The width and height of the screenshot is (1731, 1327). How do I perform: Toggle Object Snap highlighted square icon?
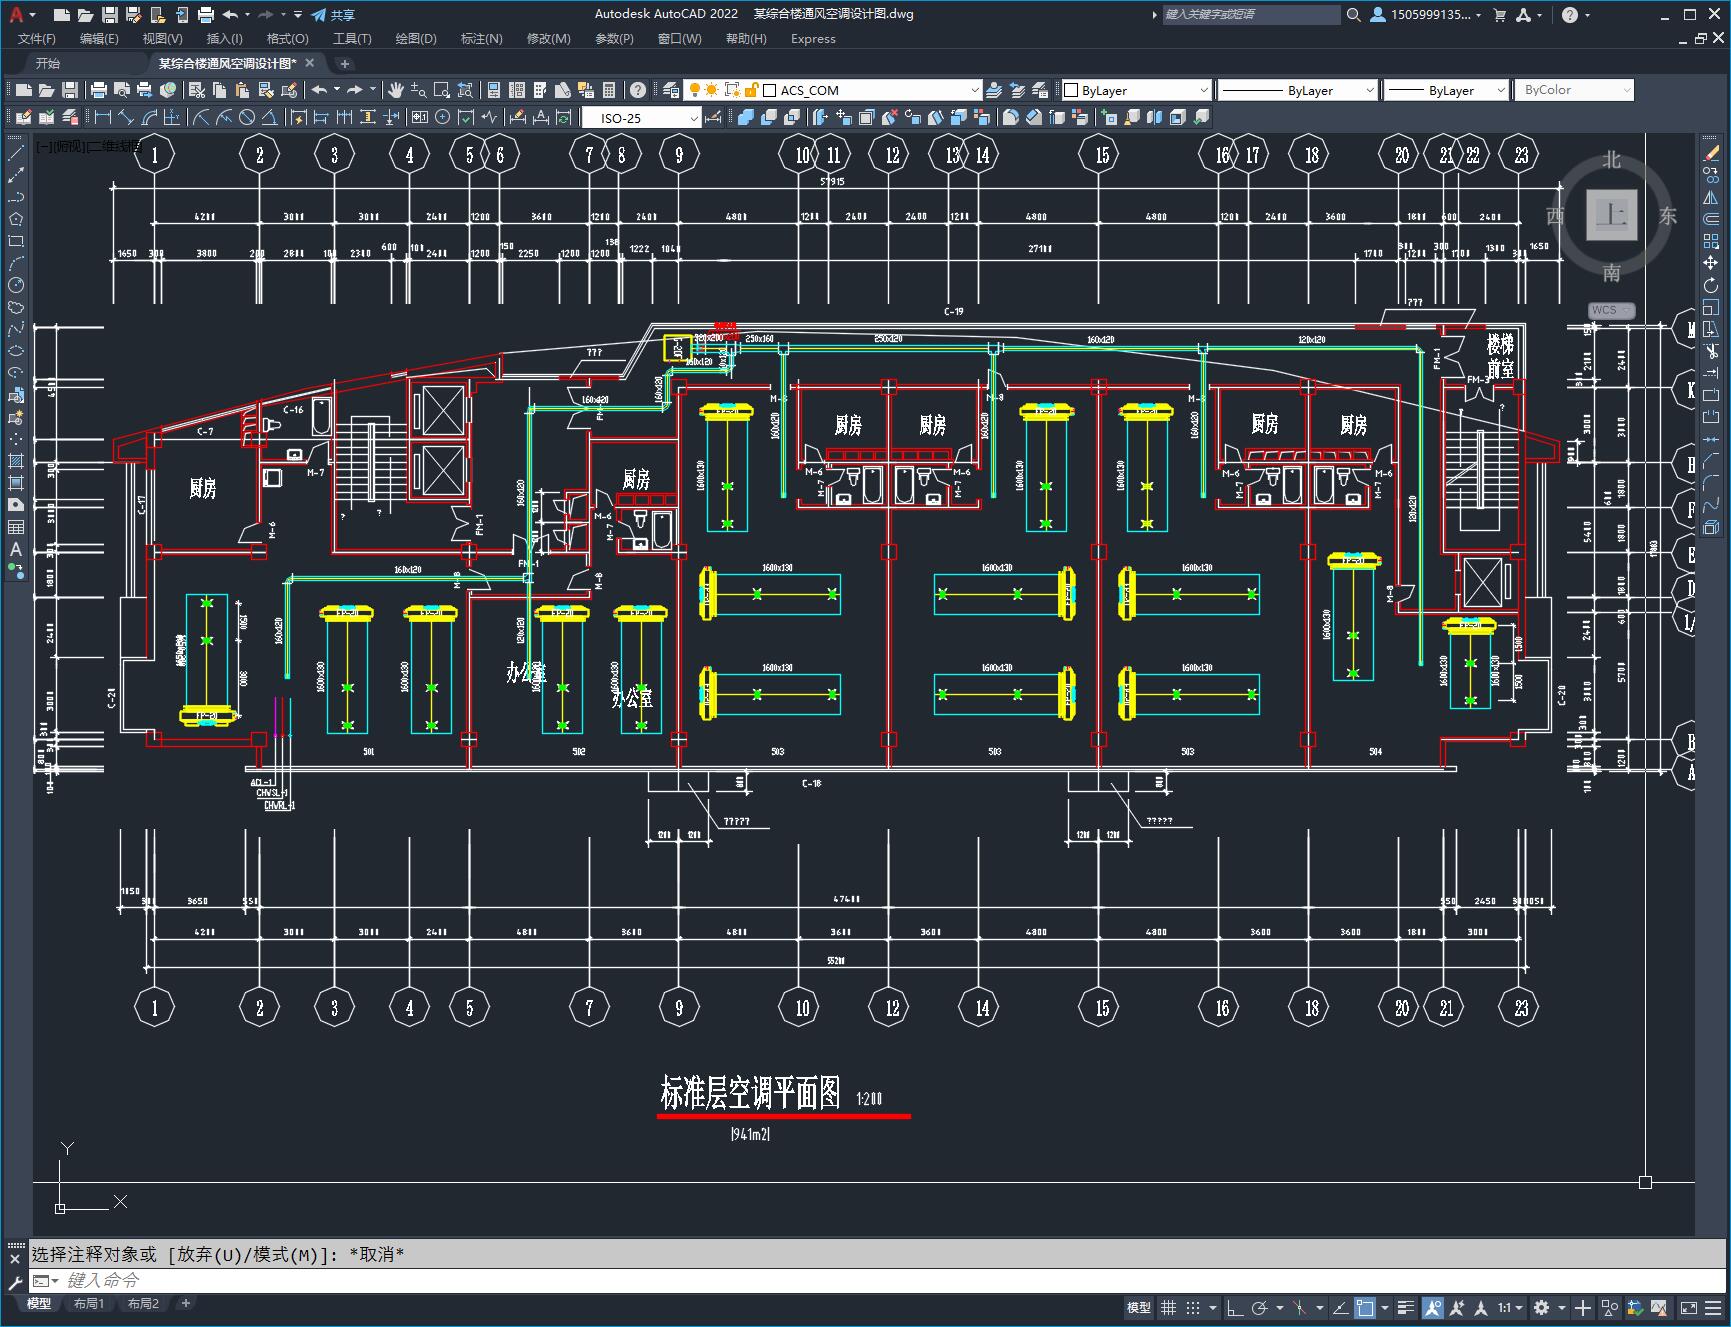click(1365, 1307)
